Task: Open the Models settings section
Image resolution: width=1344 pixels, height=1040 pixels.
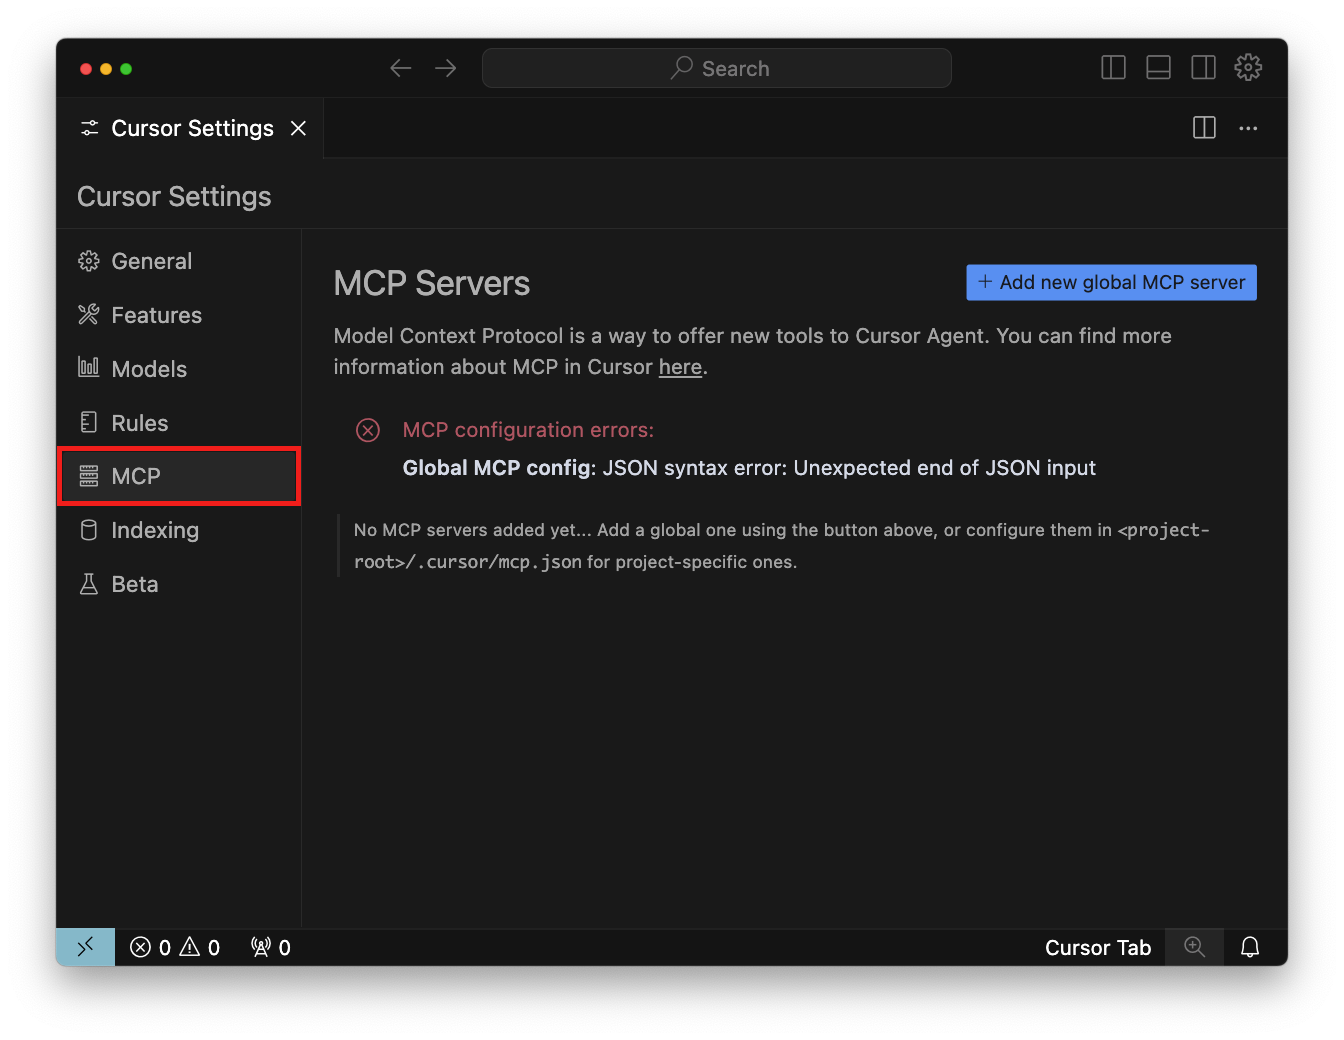Action: [179, 369]
